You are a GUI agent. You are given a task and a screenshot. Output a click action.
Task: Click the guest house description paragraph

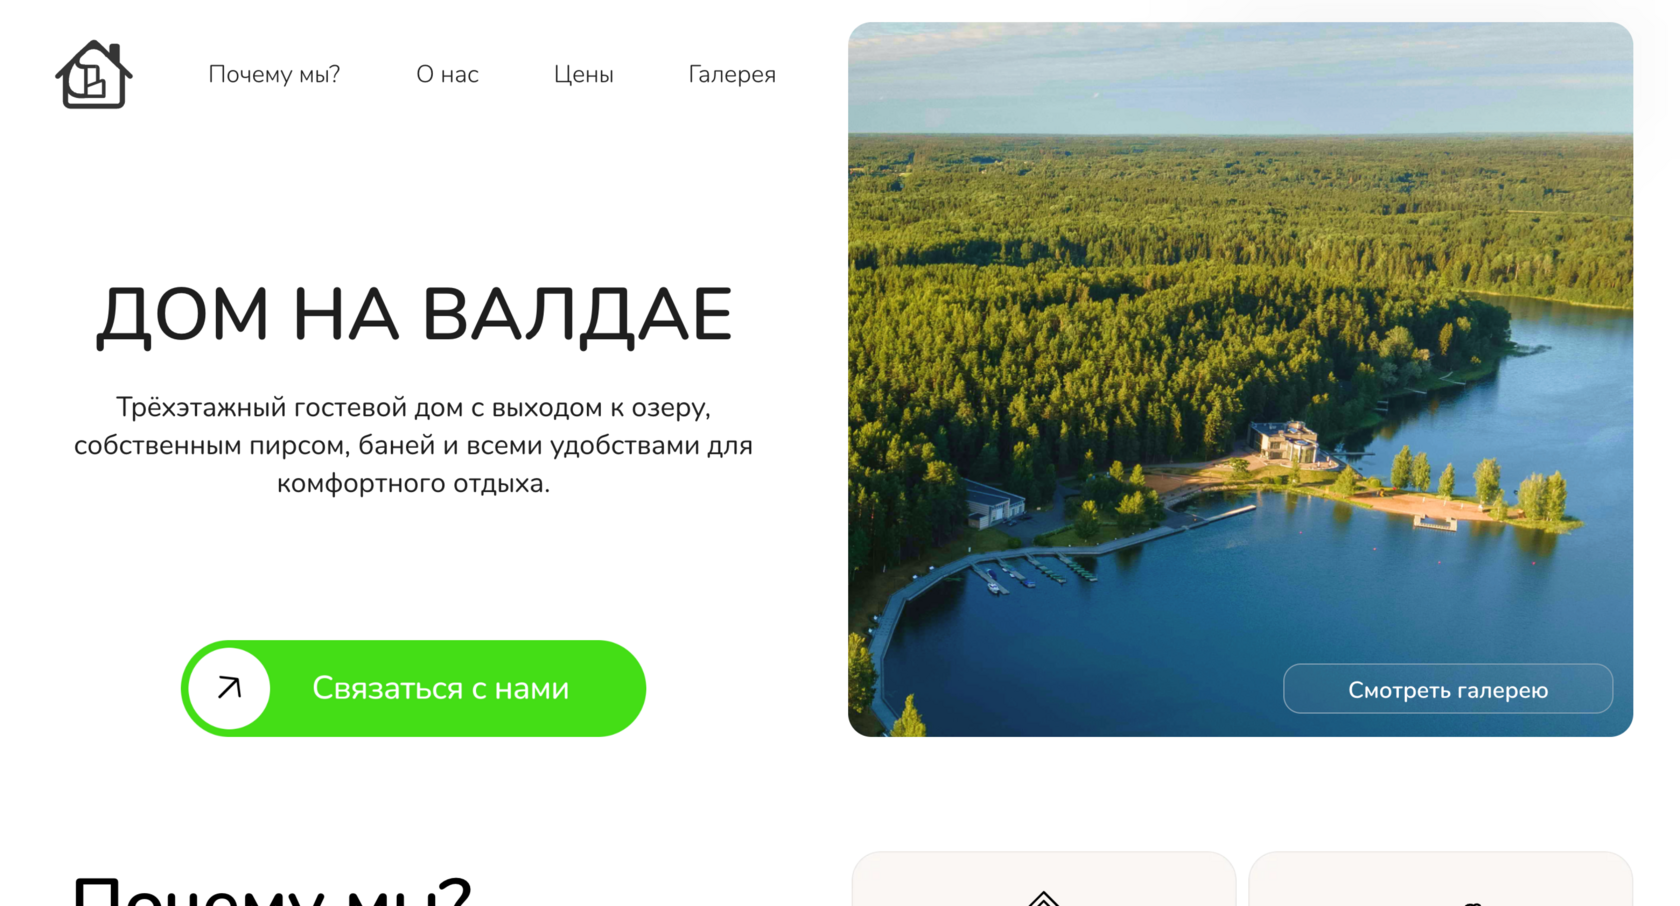(413, 445)
